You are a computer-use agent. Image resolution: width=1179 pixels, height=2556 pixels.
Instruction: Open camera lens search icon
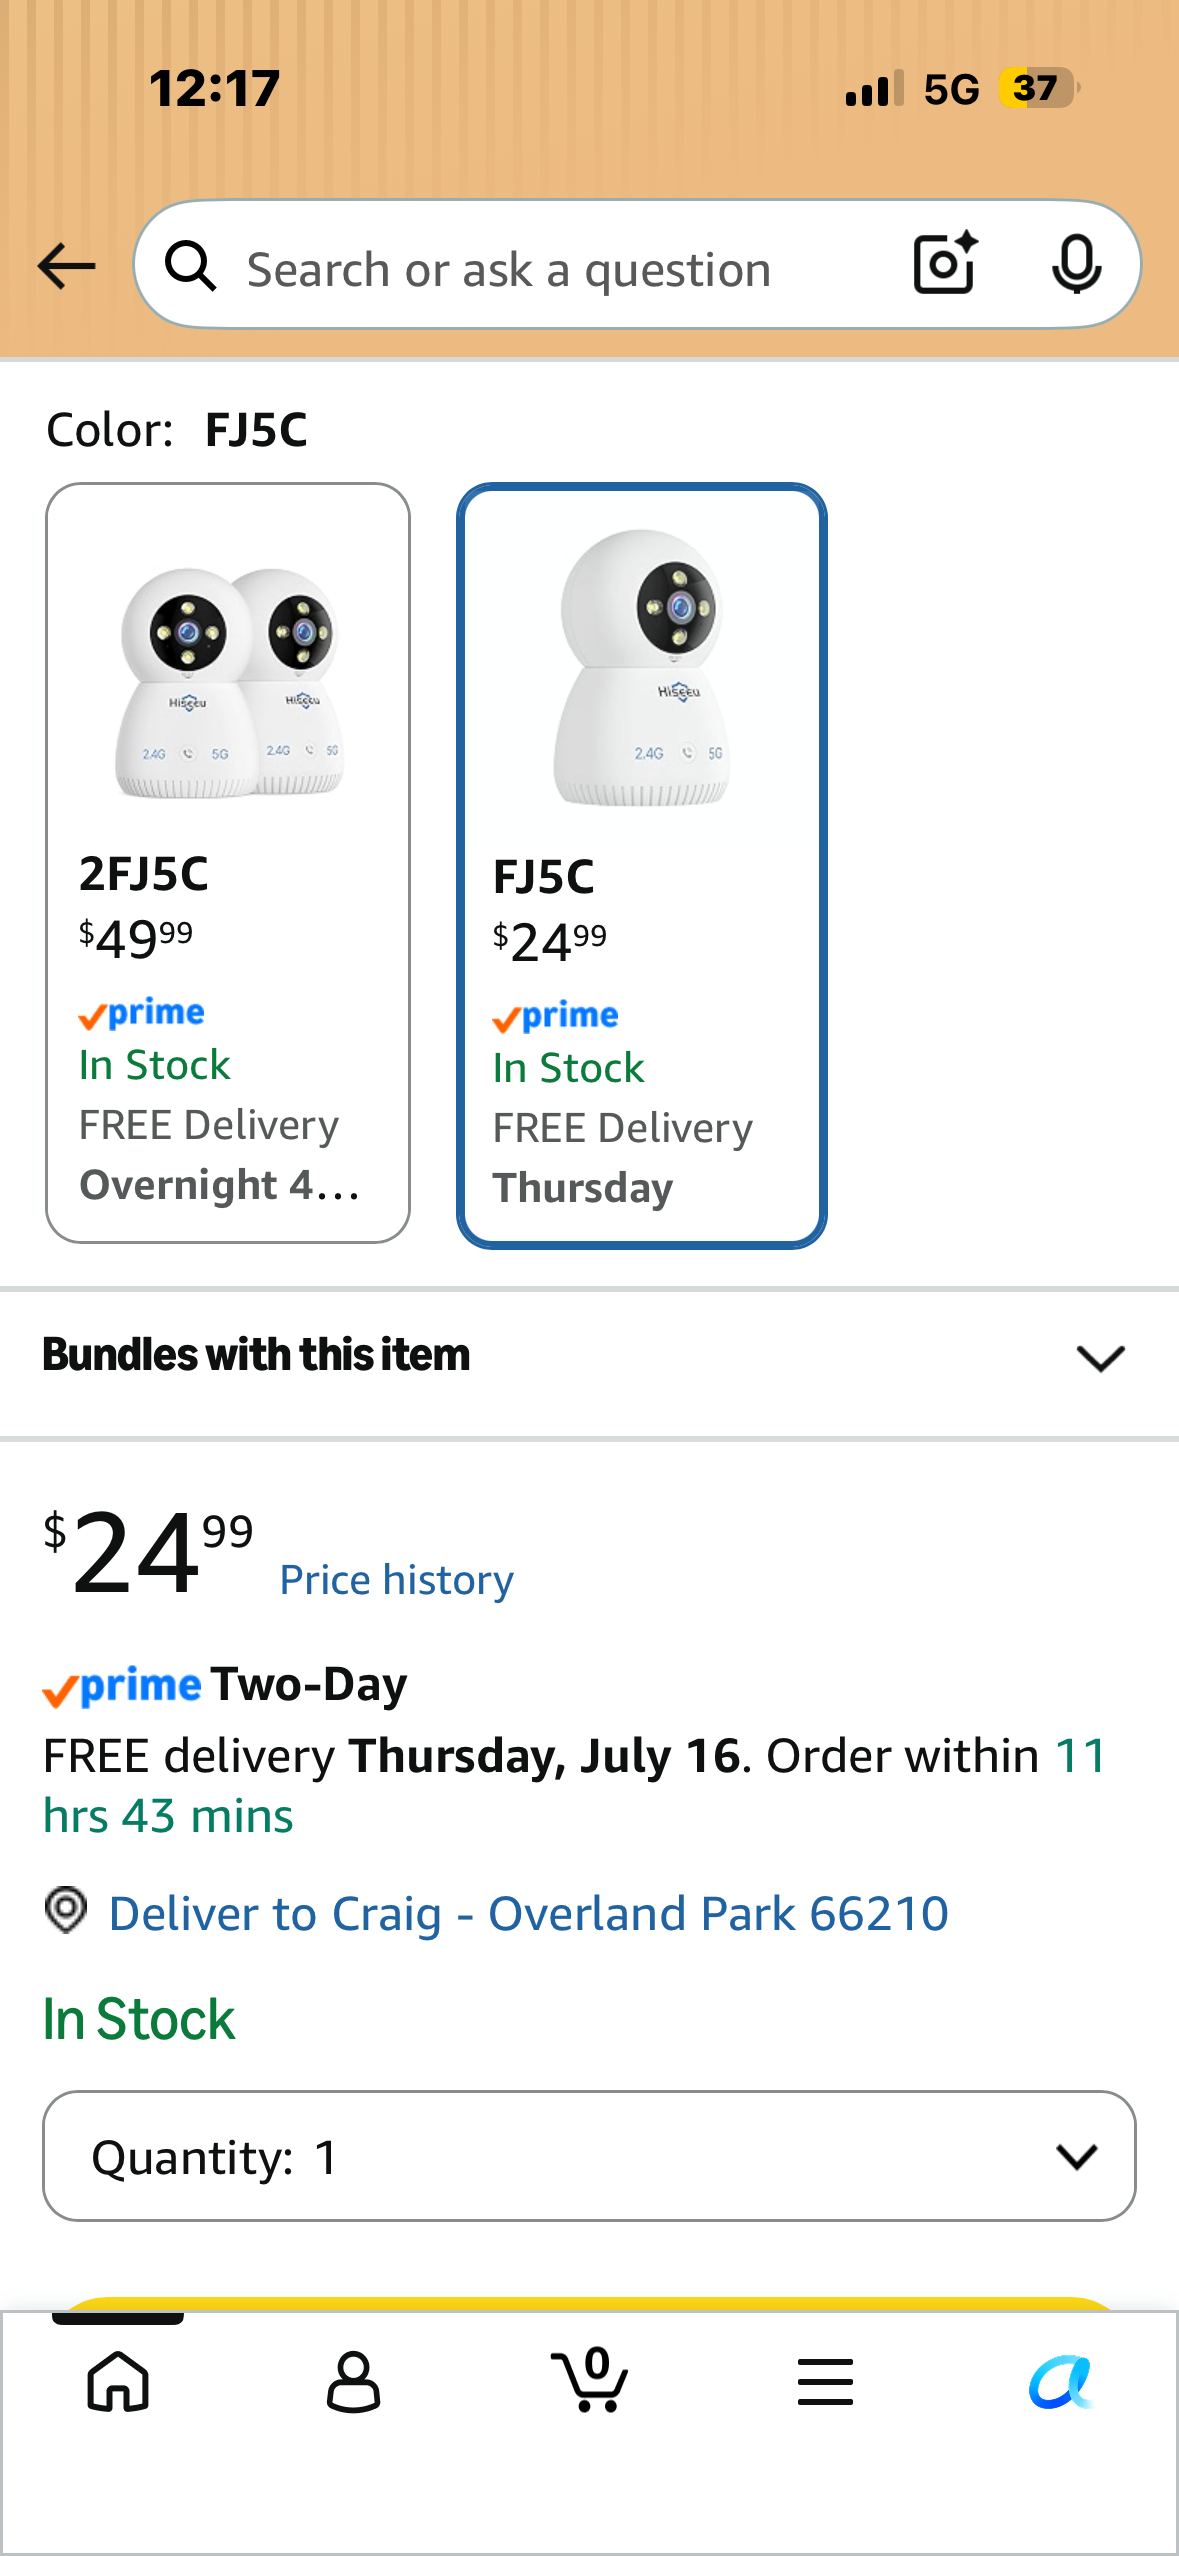[945, 264]
